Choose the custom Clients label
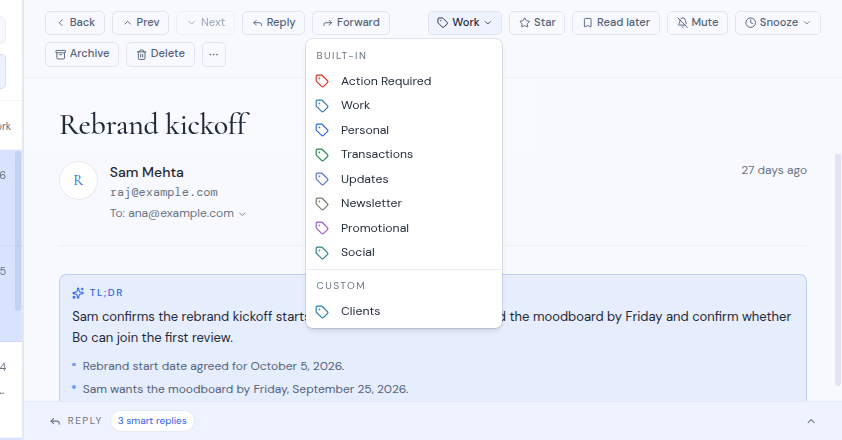842x440 pixels. pyautogui.click(x=404, y=311)
